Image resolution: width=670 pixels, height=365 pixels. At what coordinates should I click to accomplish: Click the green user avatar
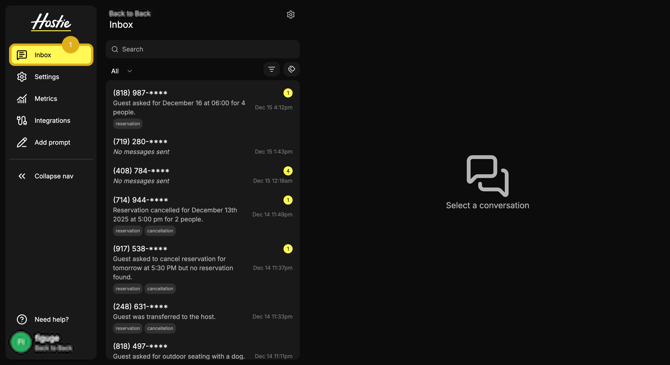coord(21,342)
